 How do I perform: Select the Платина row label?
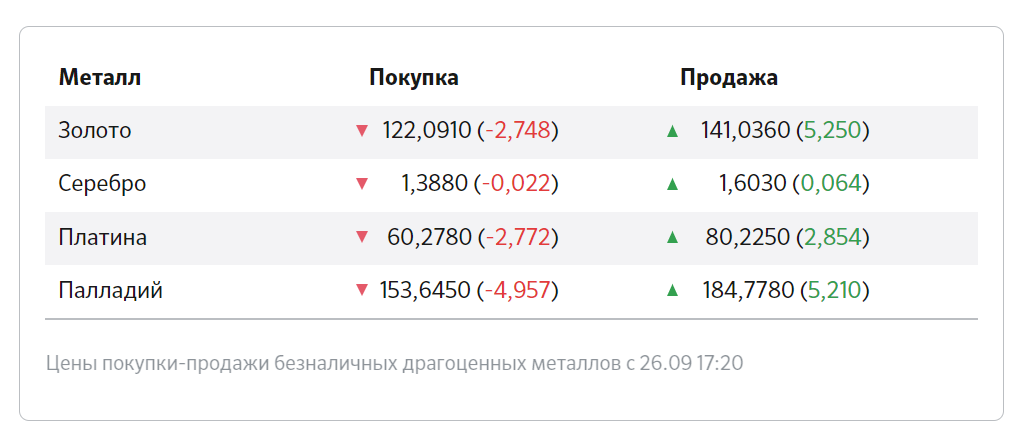(103, 238)
